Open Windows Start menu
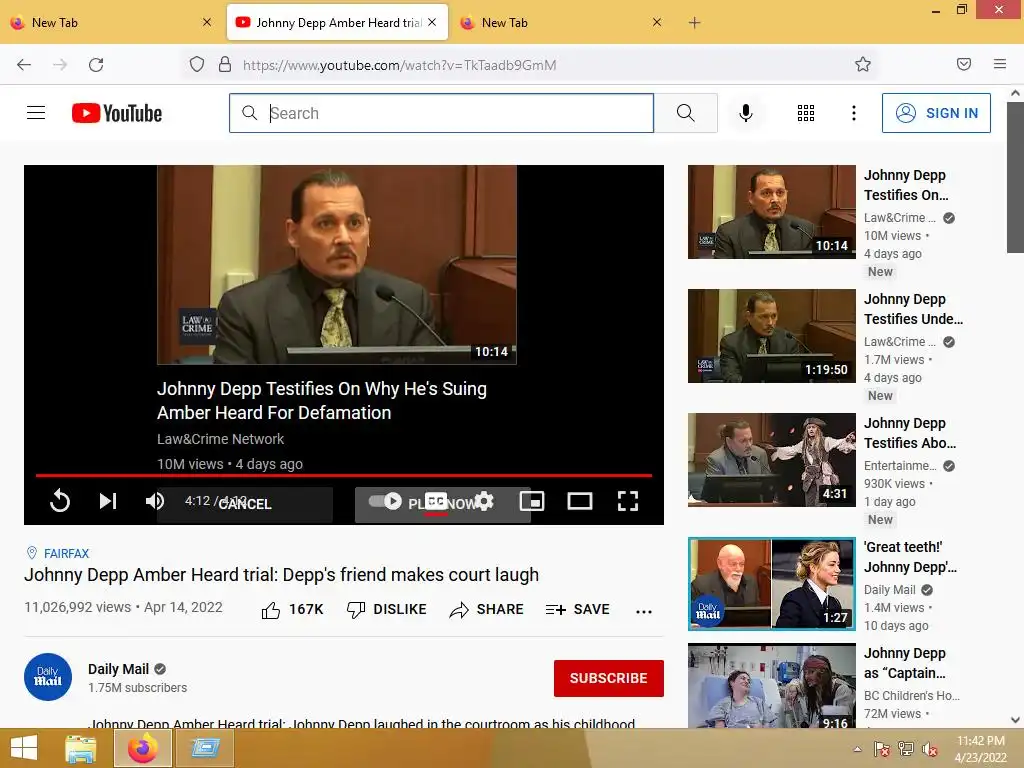 [x=24, y=748]
